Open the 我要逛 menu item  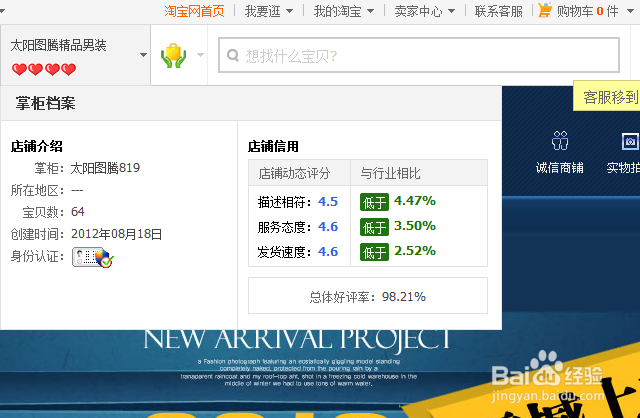[x=262, y=11]
